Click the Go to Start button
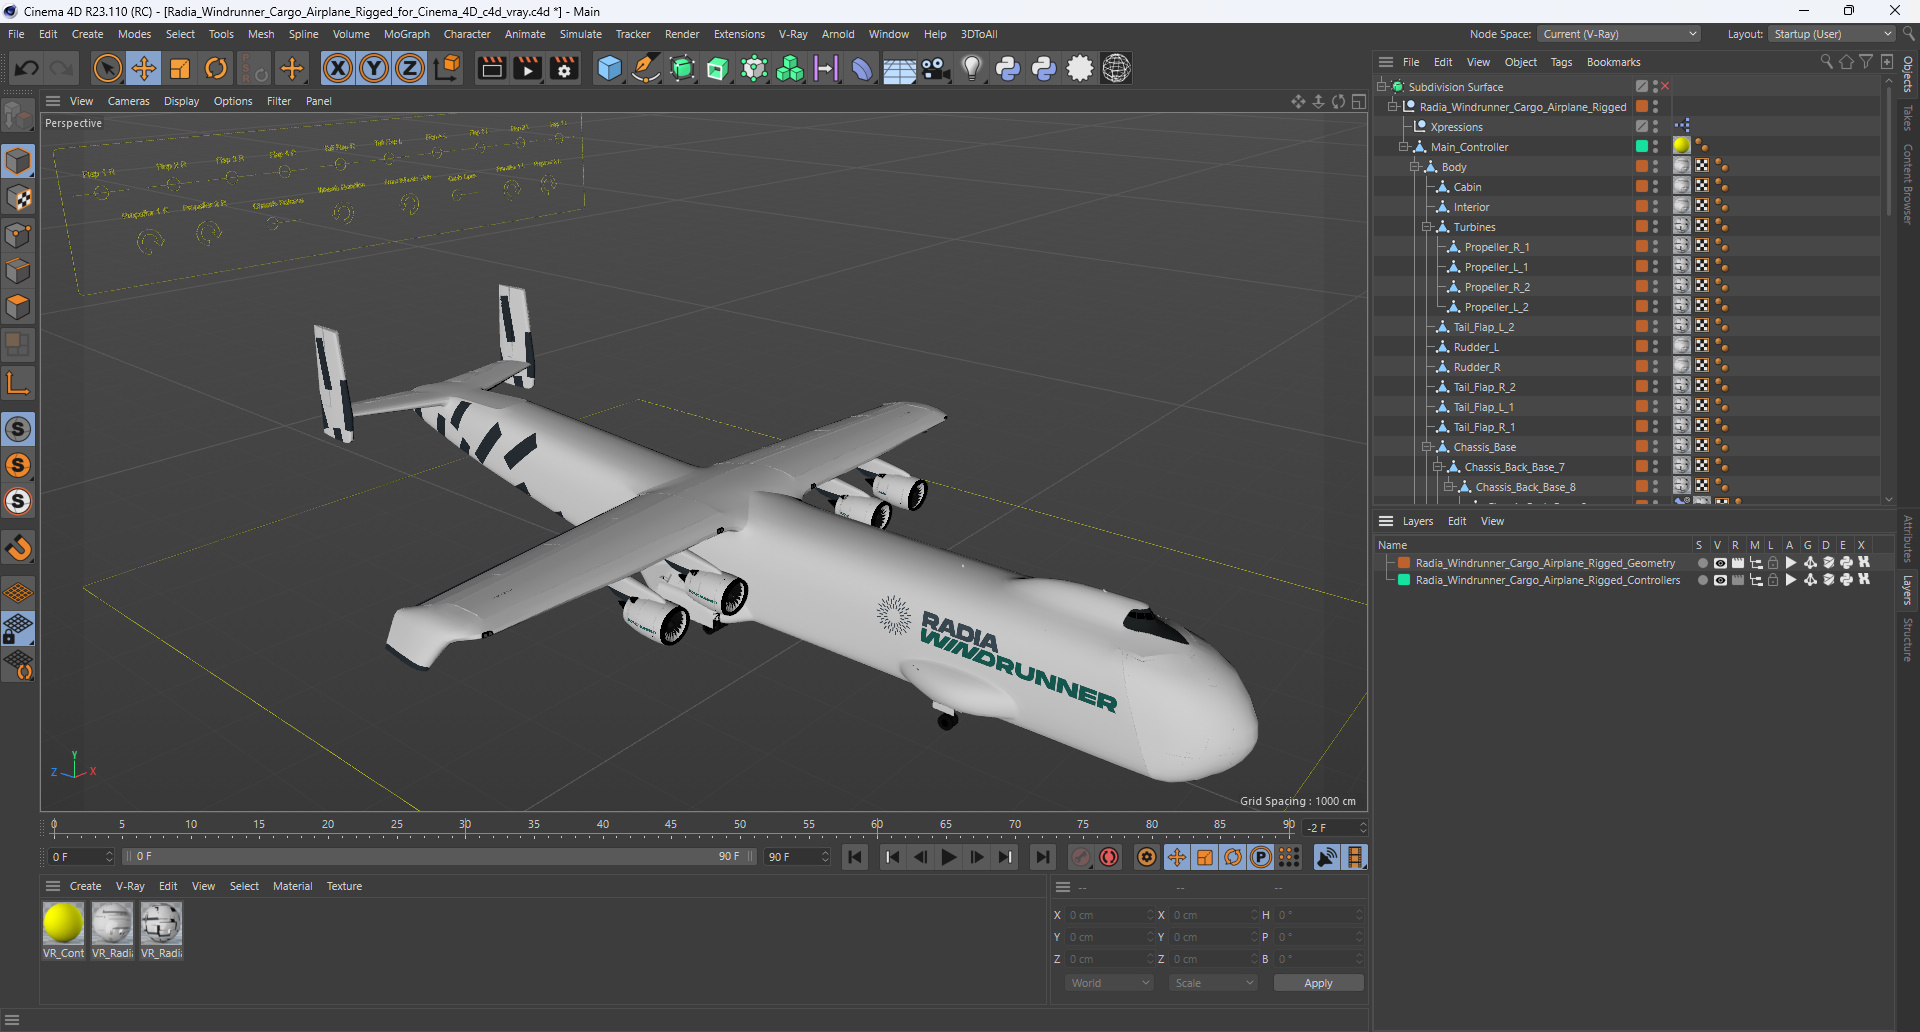The image size is (1920, 1032). [855, 857]
